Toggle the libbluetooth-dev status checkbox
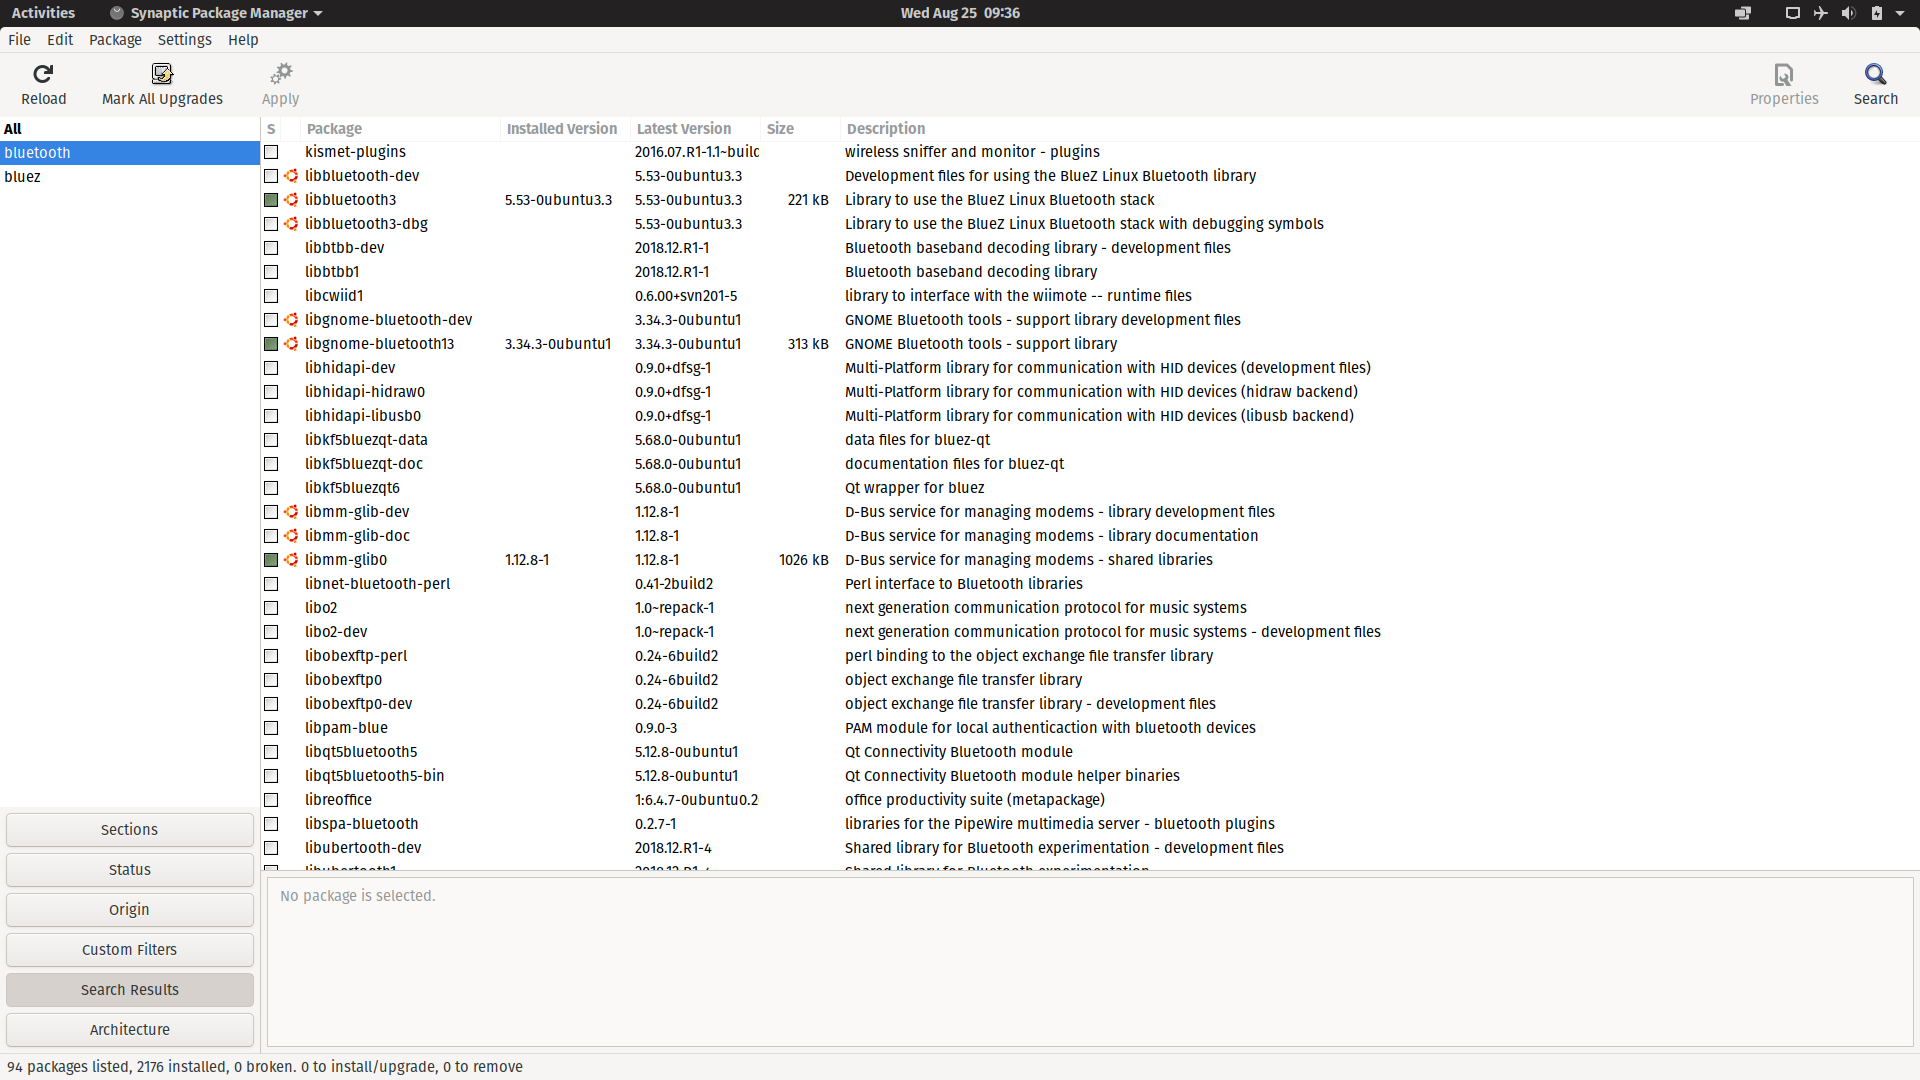Image resolution: width=1920 pixels, height=1080 pixels. pos(271,176)
